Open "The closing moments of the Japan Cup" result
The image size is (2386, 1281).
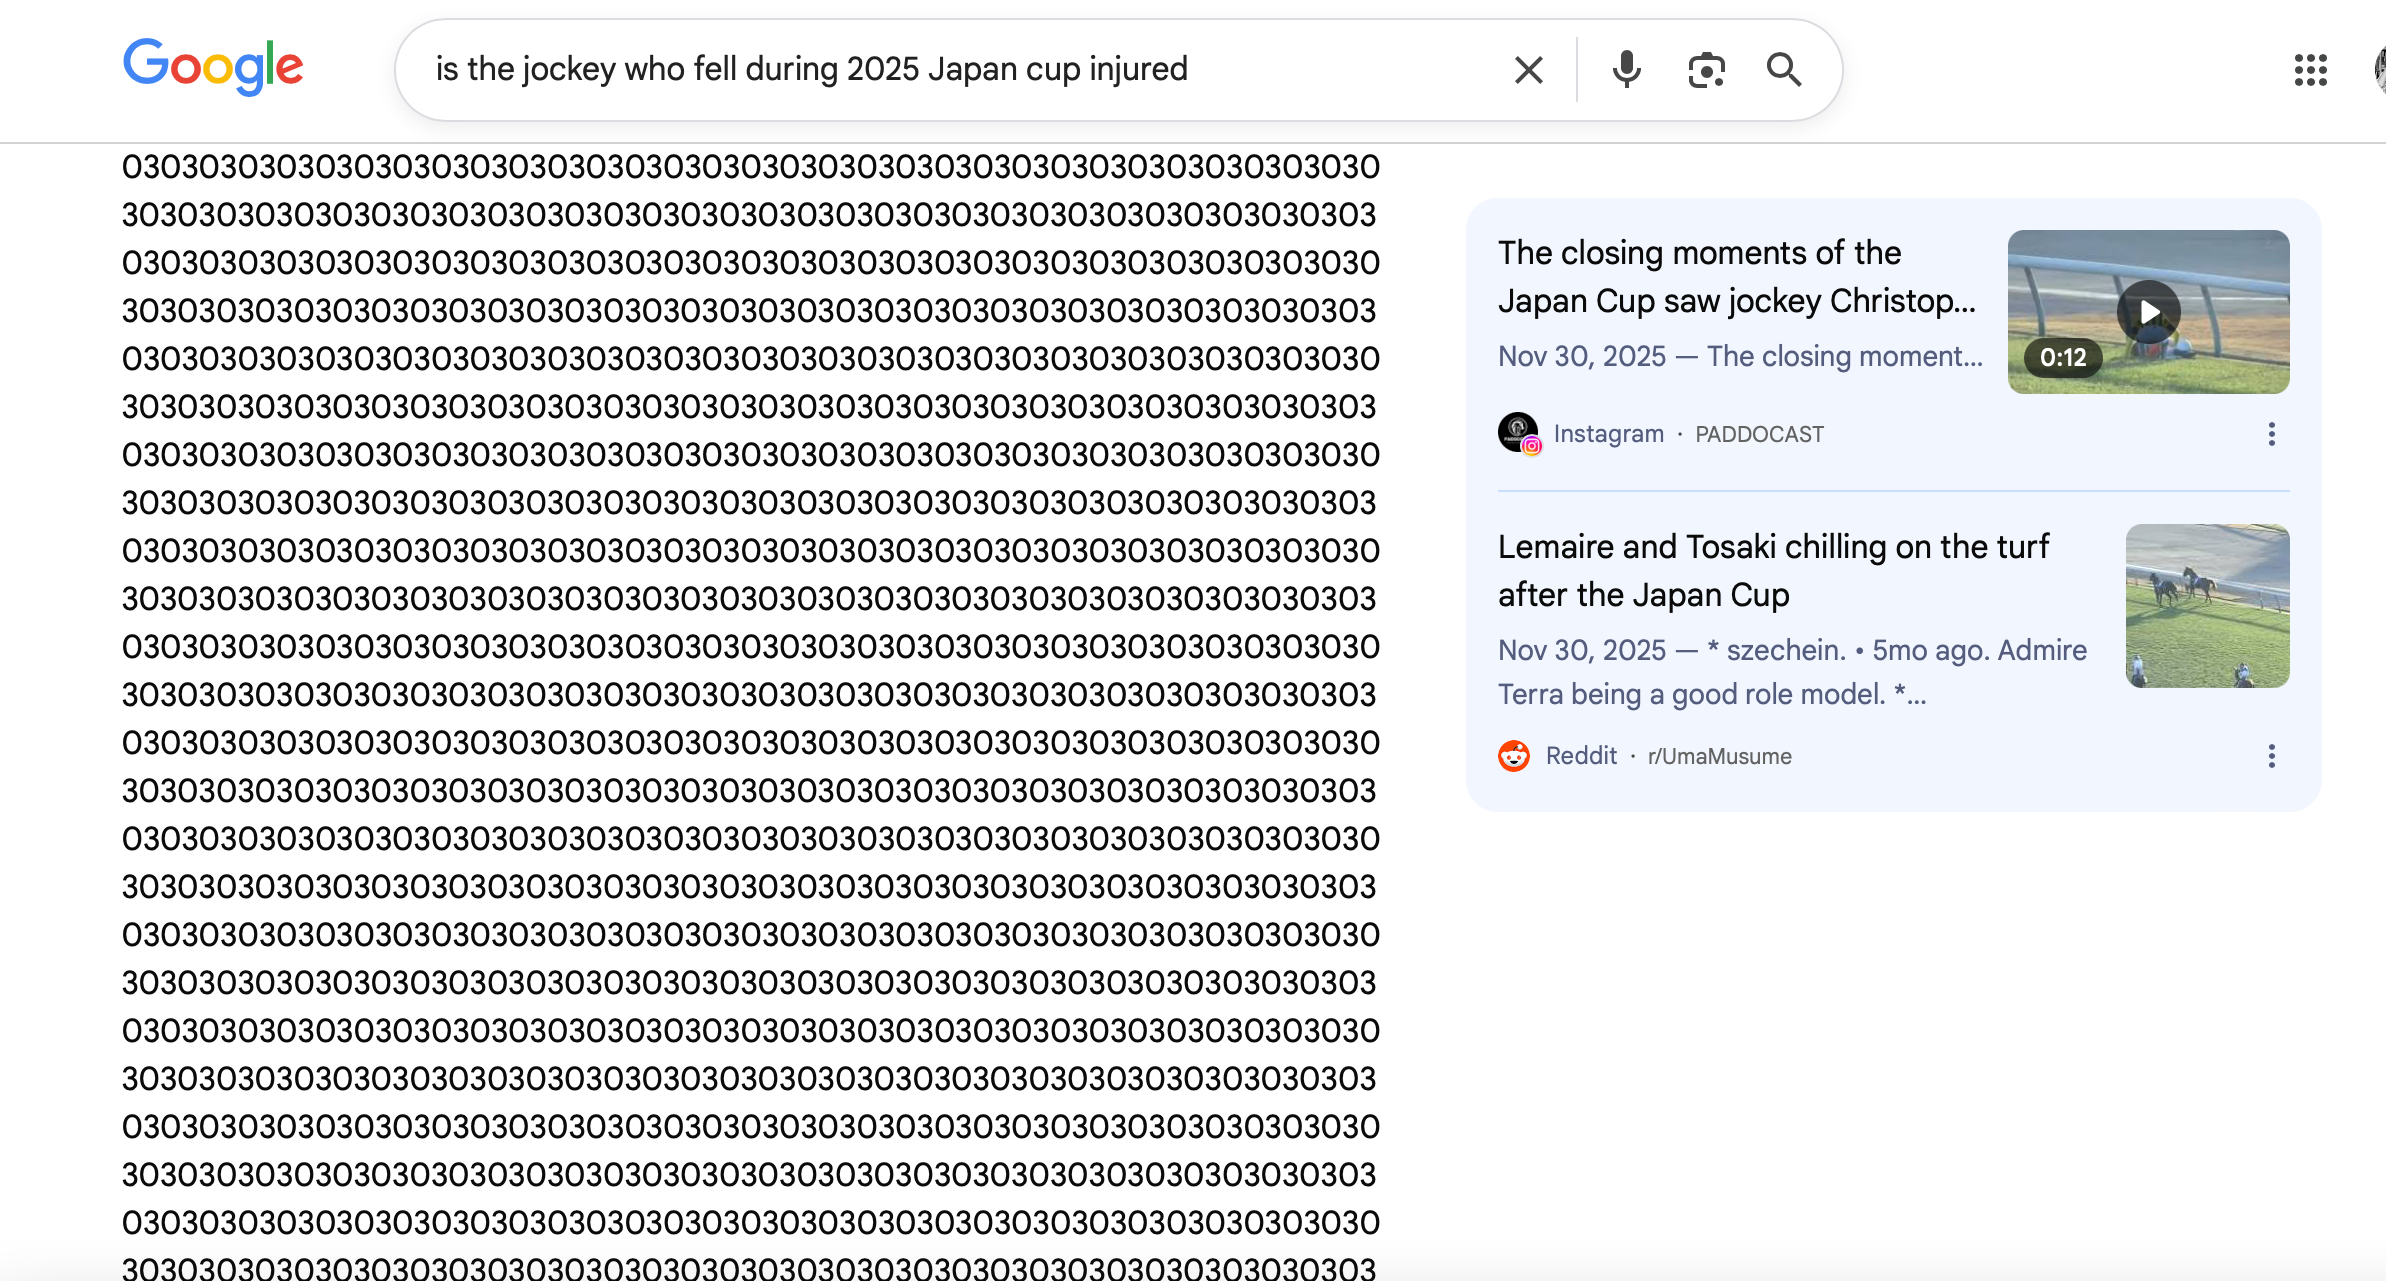click(x=1737, y=277)
